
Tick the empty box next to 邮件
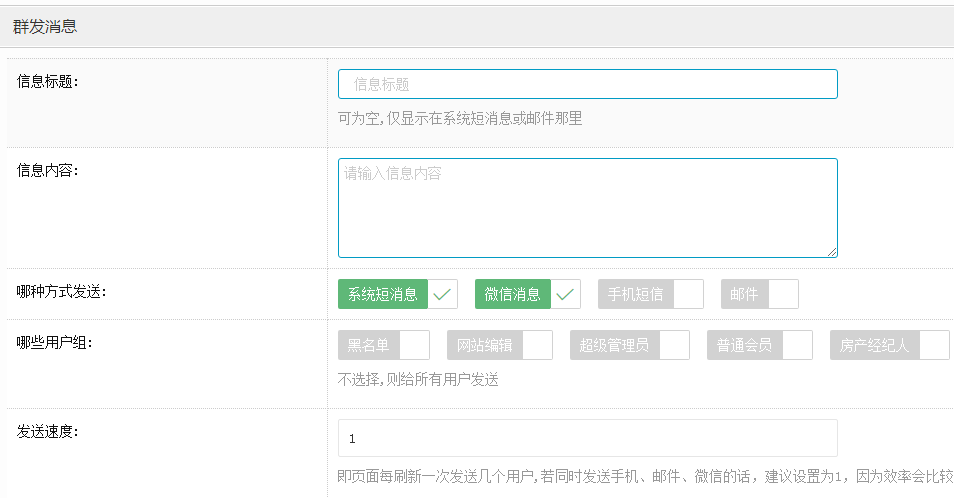783,294
